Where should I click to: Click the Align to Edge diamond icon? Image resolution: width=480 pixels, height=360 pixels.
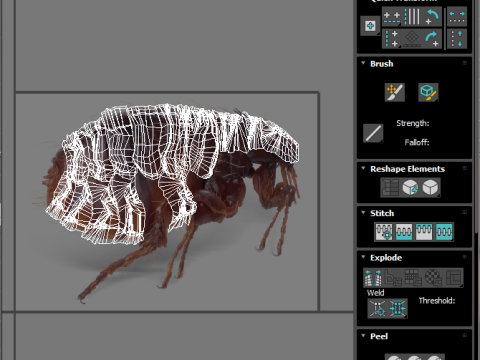pyautogui.click(x=412, y=39)
